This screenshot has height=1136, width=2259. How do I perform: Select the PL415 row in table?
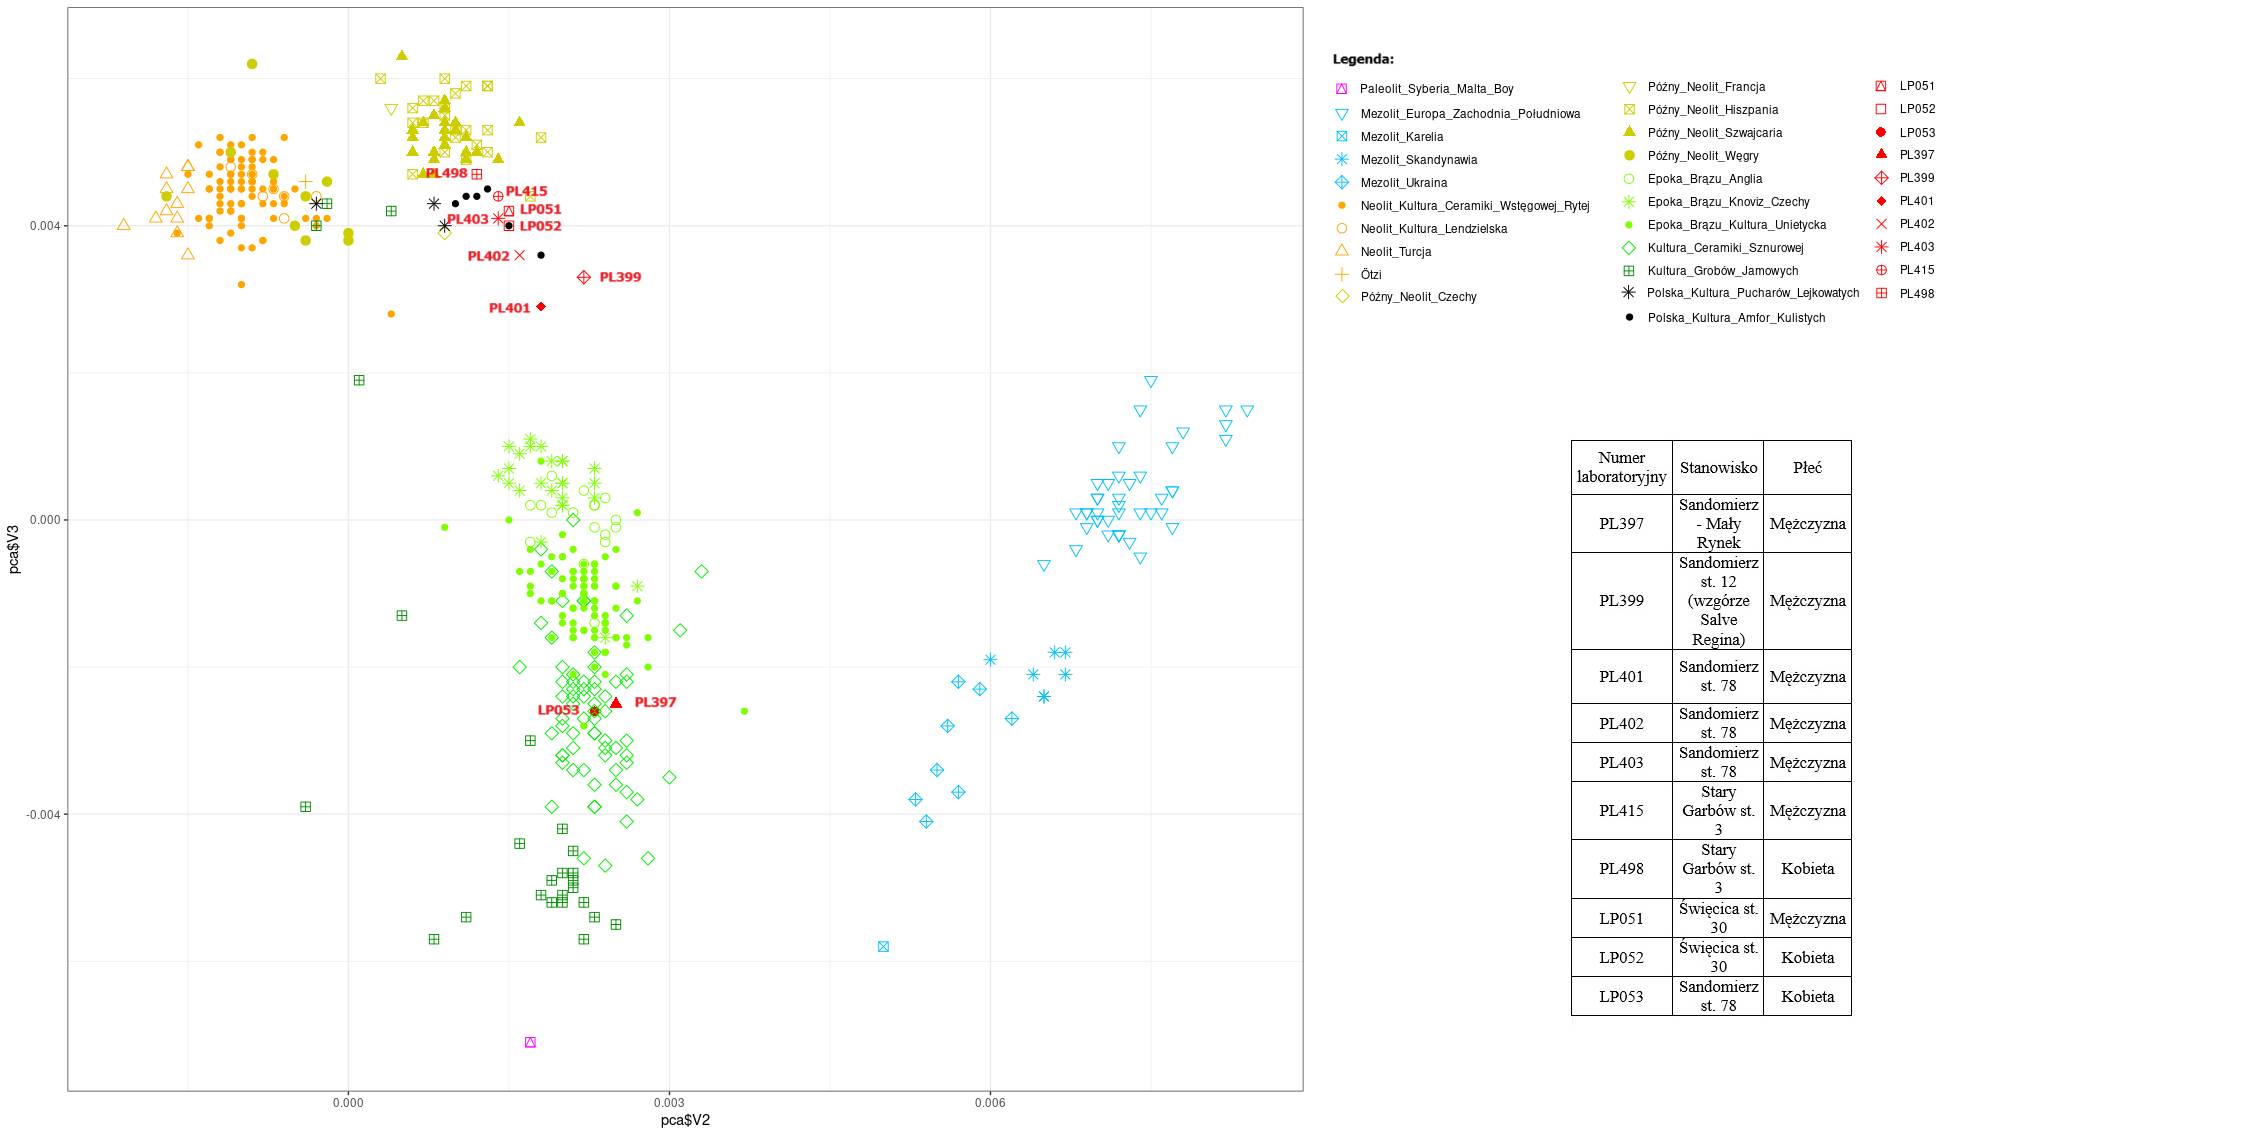(x=1620, y=811)
